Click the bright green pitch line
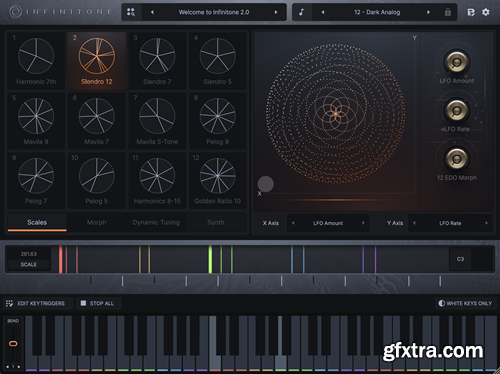Image resolution: width=500 pixels, height=374 pixels. click(x=210, y=259)
